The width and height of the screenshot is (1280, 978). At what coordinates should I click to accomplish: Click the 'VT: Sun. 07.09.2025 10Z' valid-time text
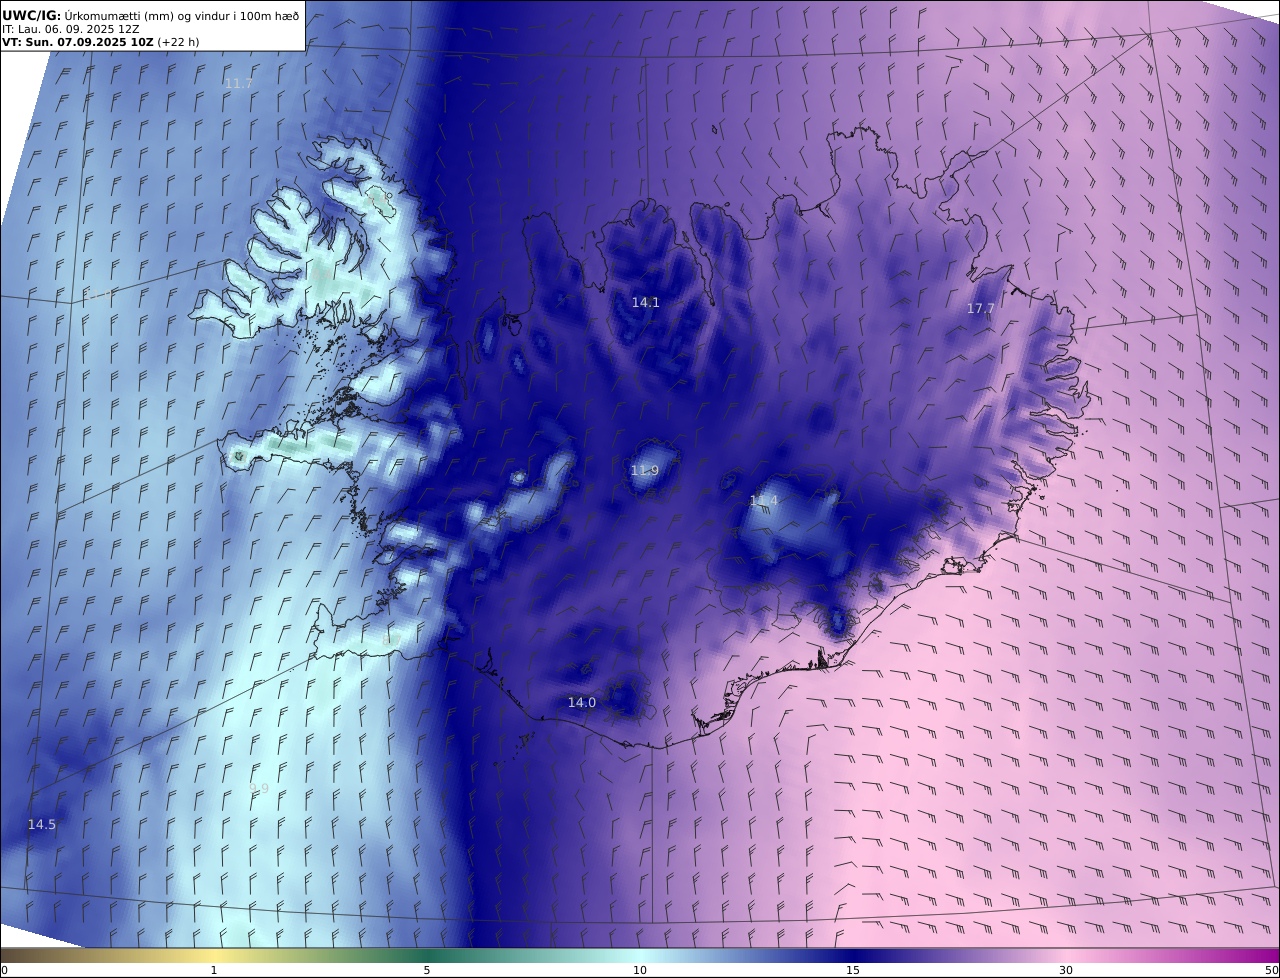77,42
